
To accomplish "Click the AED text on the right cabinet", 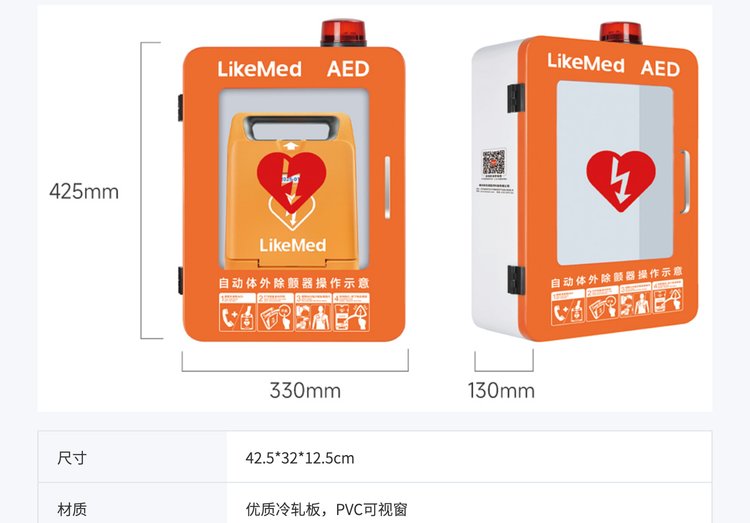I will coord(660,68).
